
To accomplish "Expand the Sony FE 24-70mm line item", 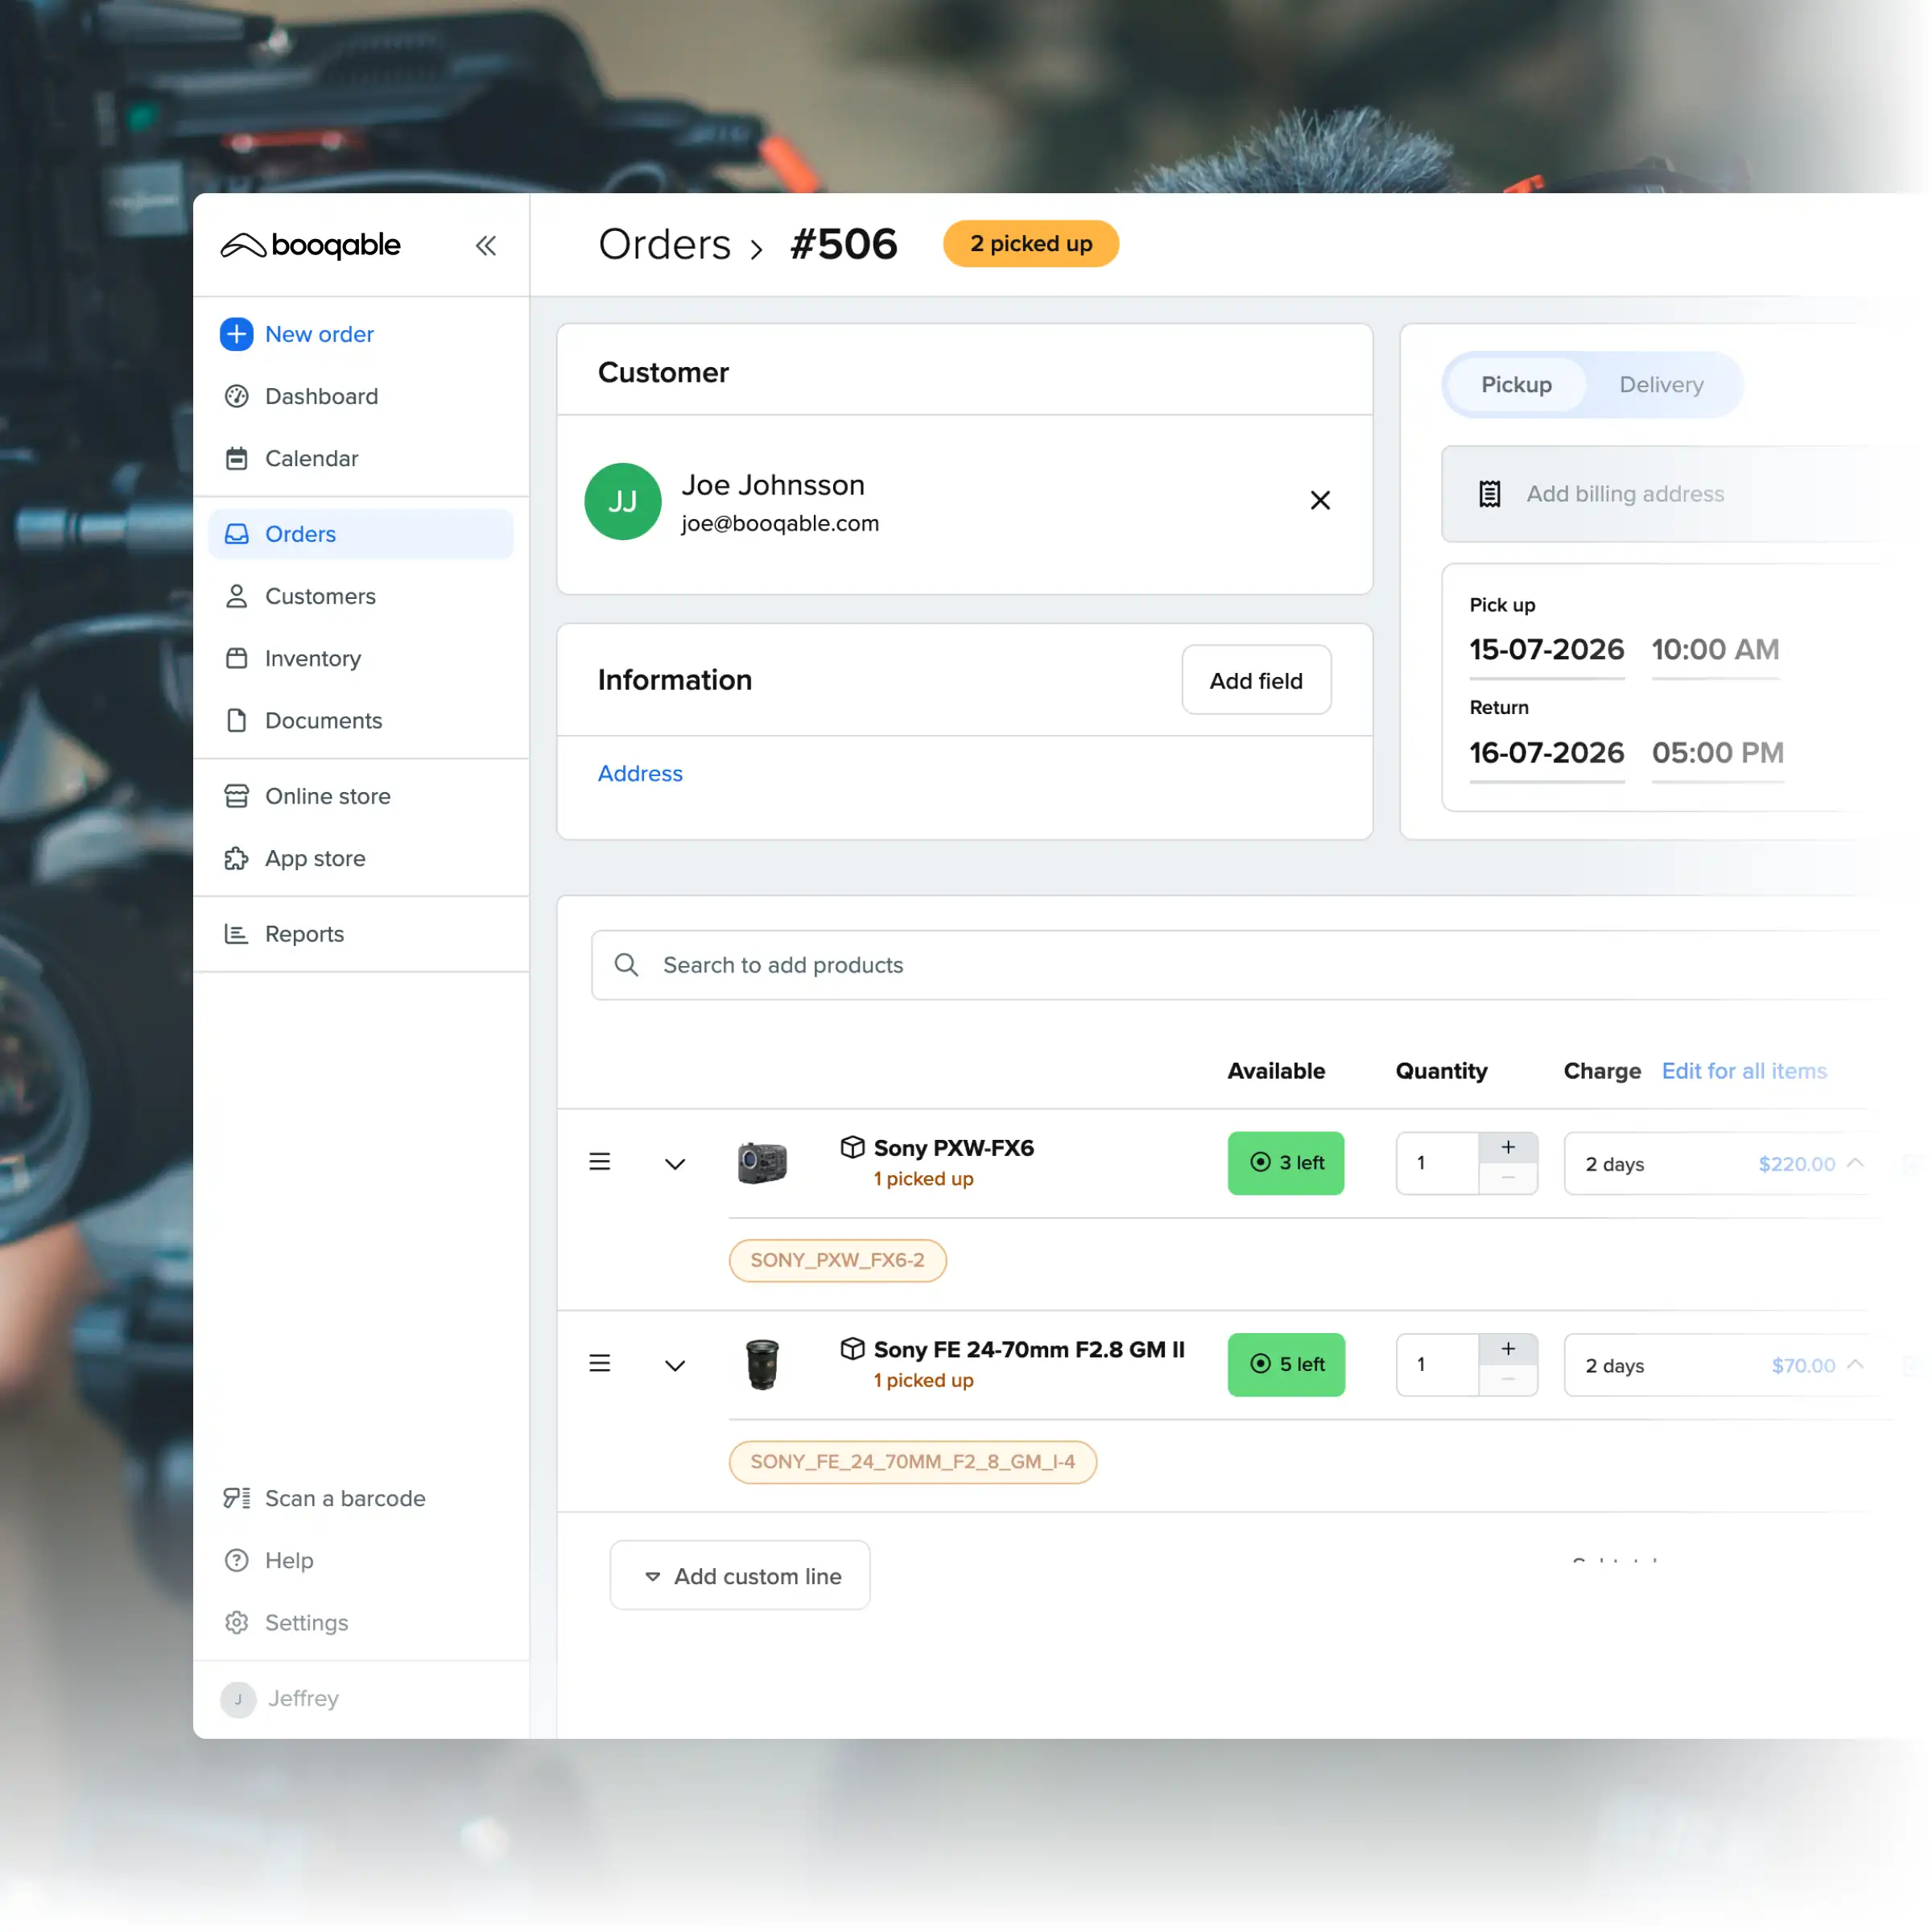I will point(675,1364).
